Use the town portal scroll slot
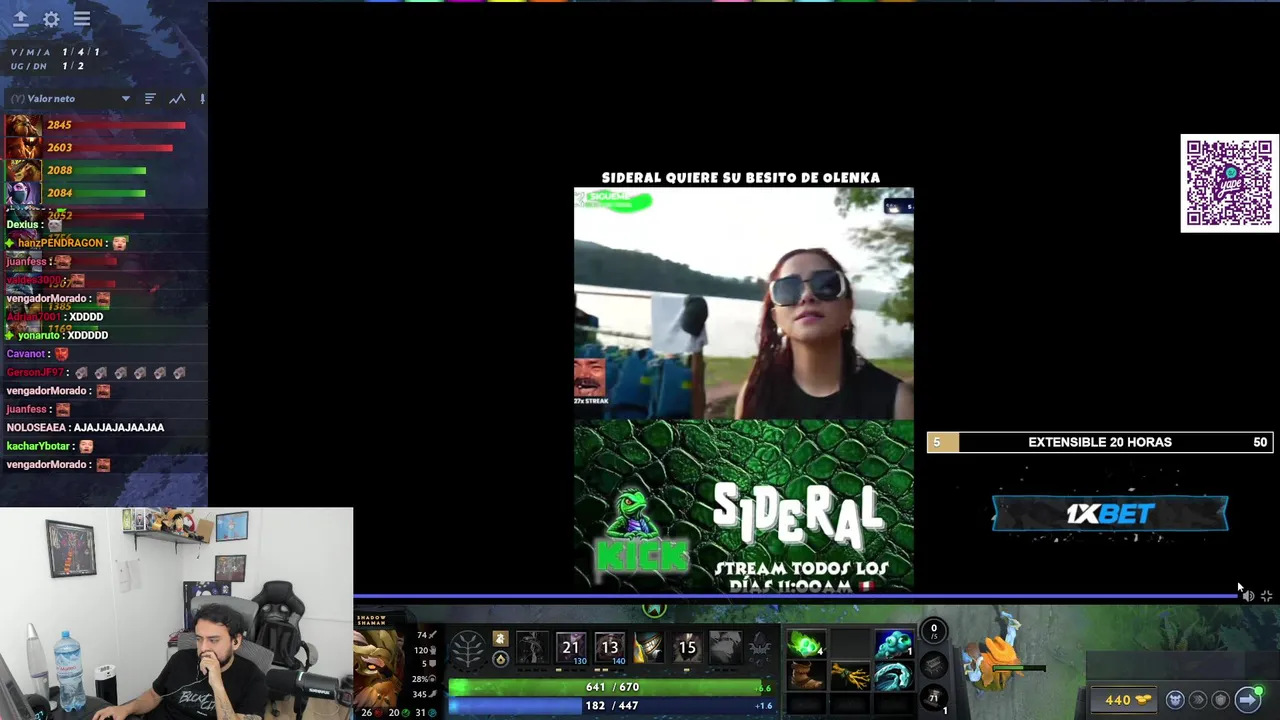Image resolution: width=1280 pixels, height=720 pixels. click(934, 699)
